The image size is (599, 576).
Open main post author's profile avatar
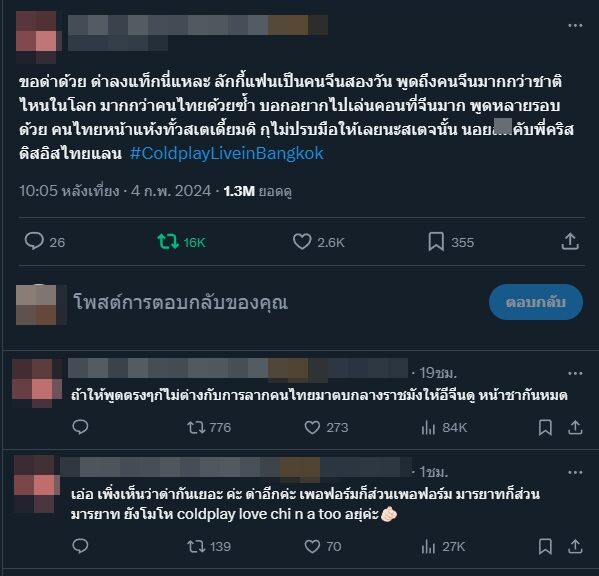[36, 36]
